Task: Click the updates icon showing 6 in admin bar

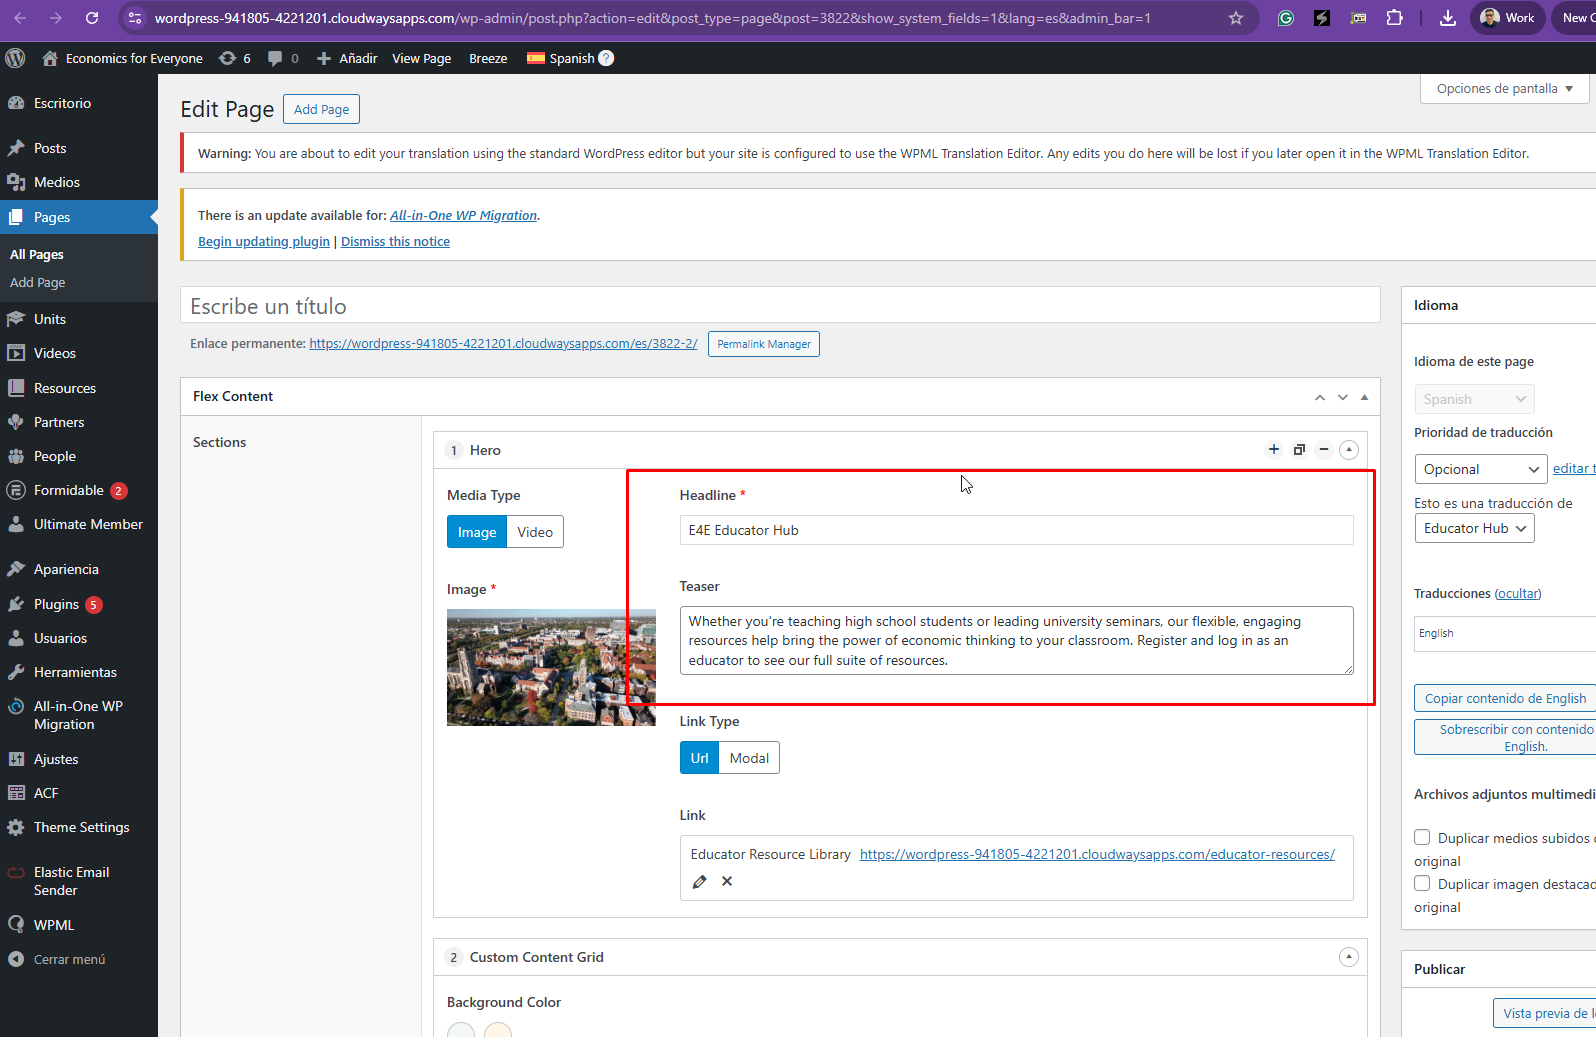Action: [x=235, y=58]
